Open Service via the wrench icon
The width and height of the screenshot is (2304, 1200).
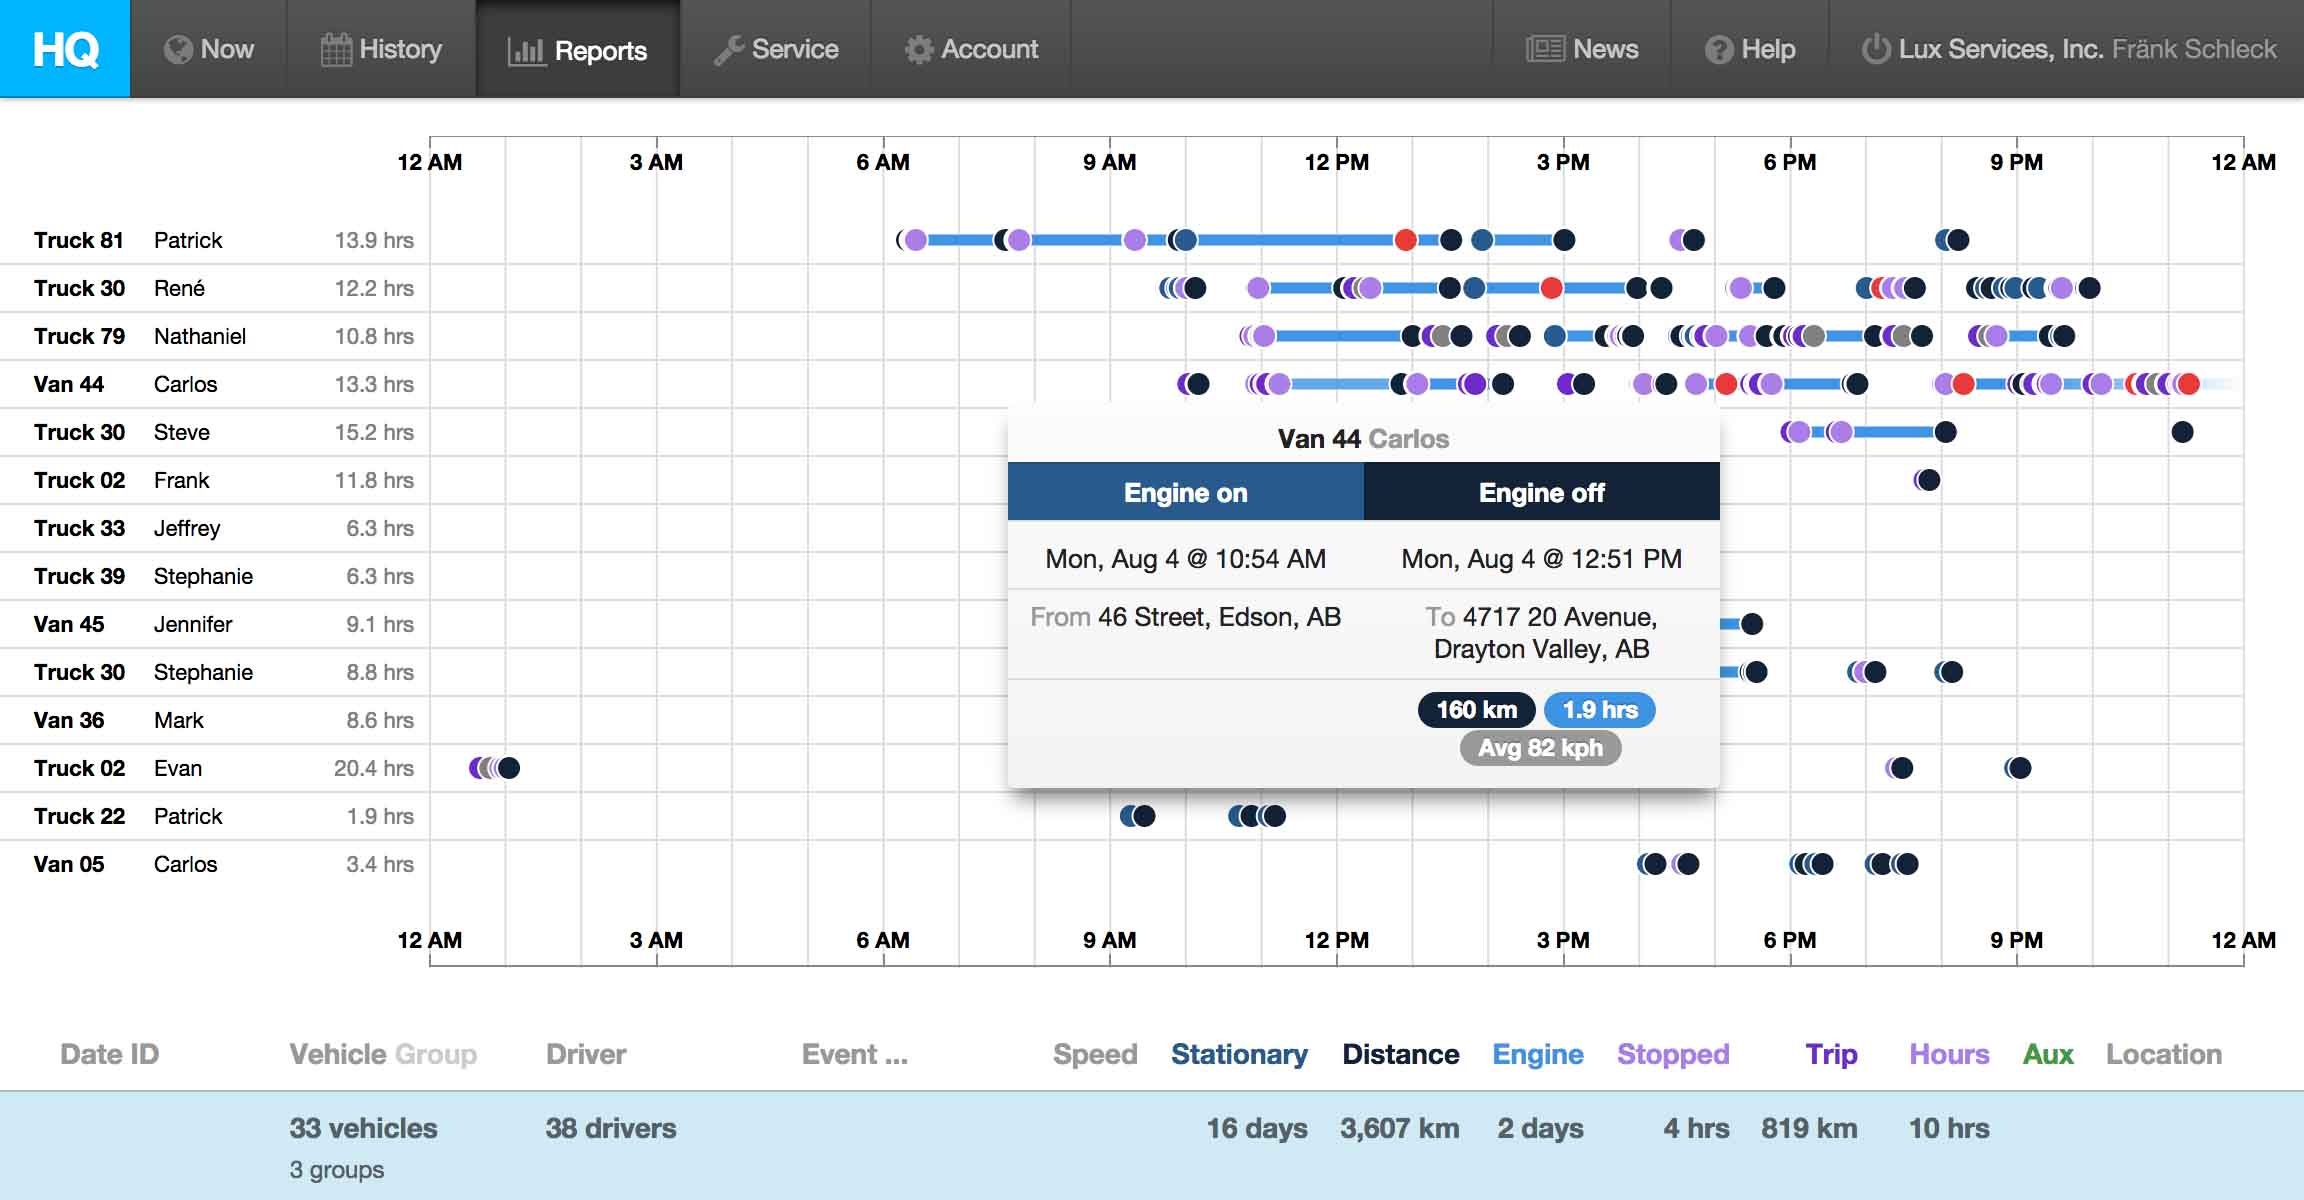pyautogui.click(x=728, y=50)
